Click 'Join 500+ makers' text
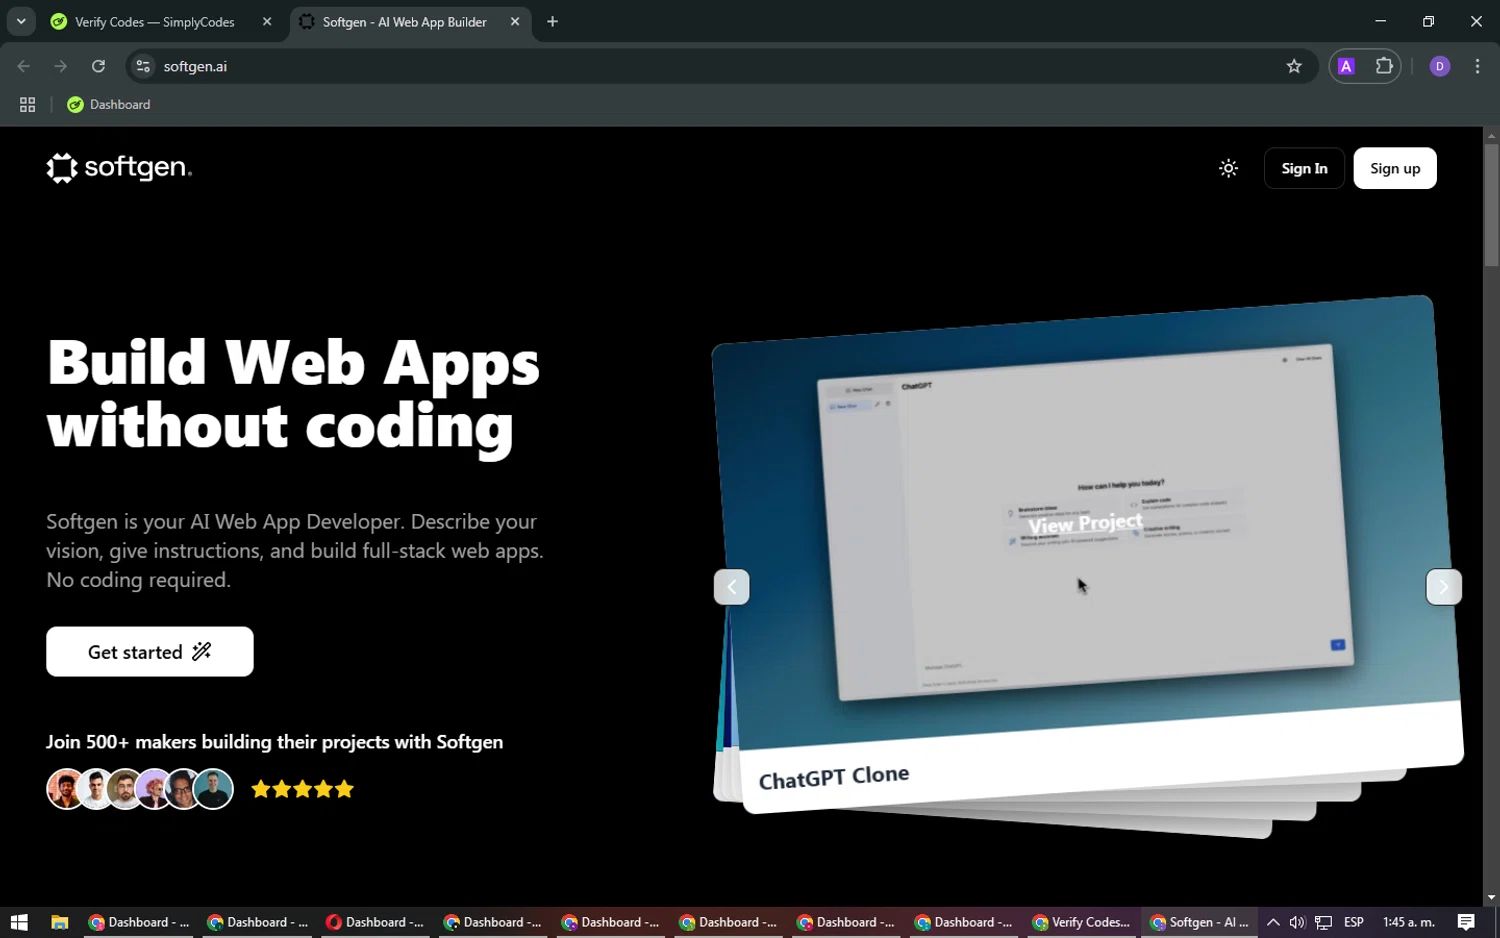 [x=274, y=742]
